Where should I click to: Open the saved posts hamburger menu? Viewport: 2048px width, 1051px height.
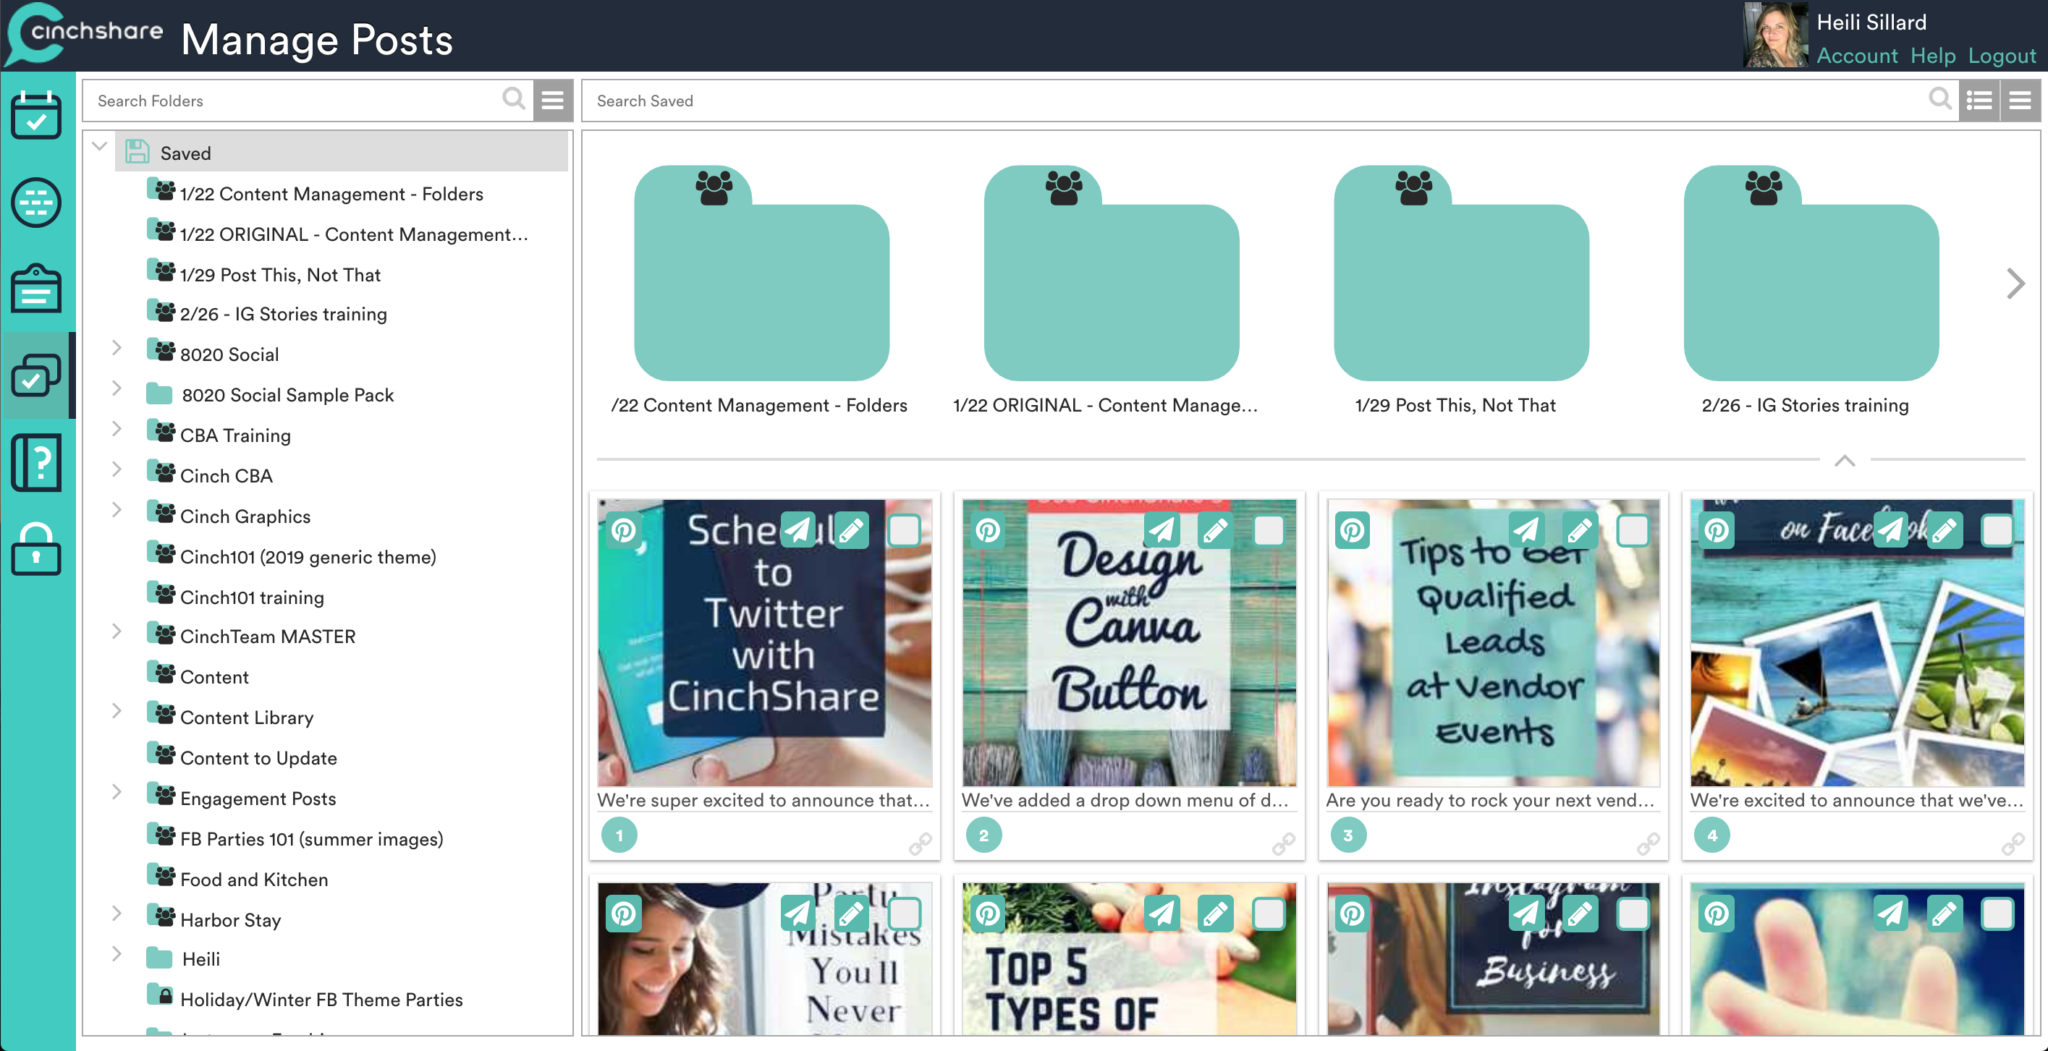click(2020, 101)
